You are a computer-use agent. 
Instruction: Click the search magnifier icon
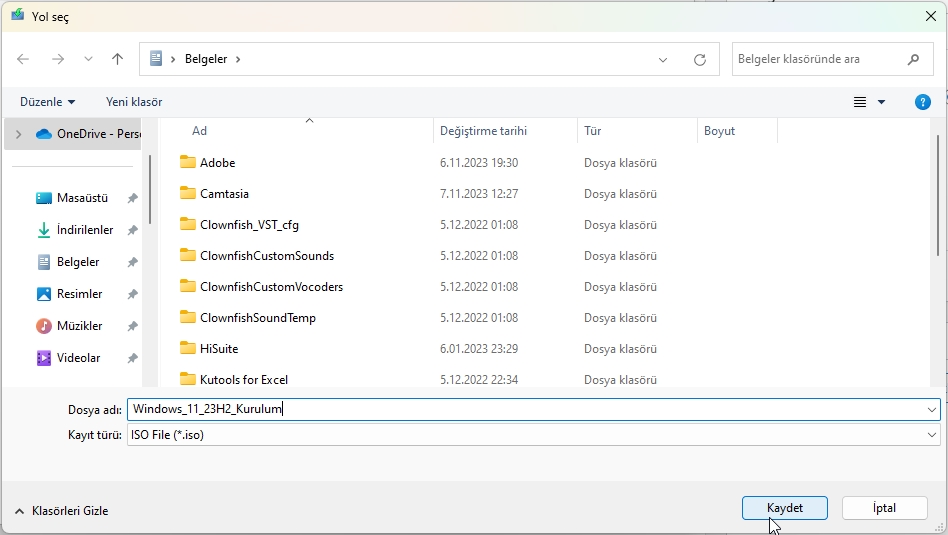point(914,59)
